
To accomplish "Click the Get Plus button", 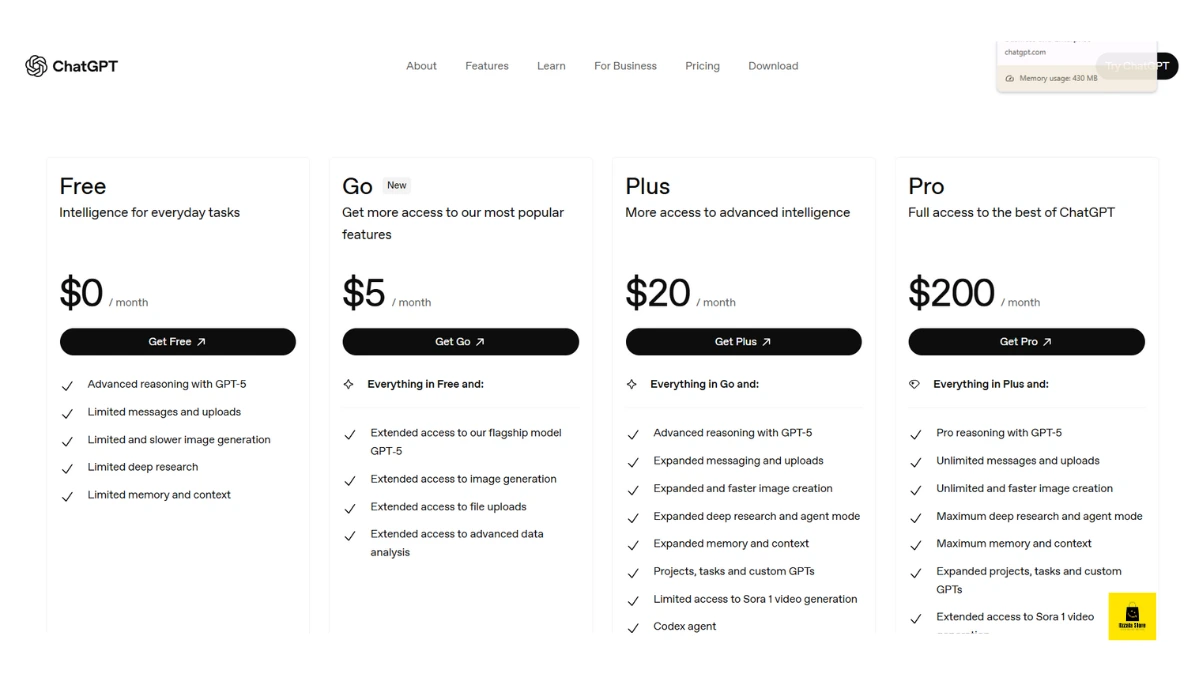I will [743, 341].
